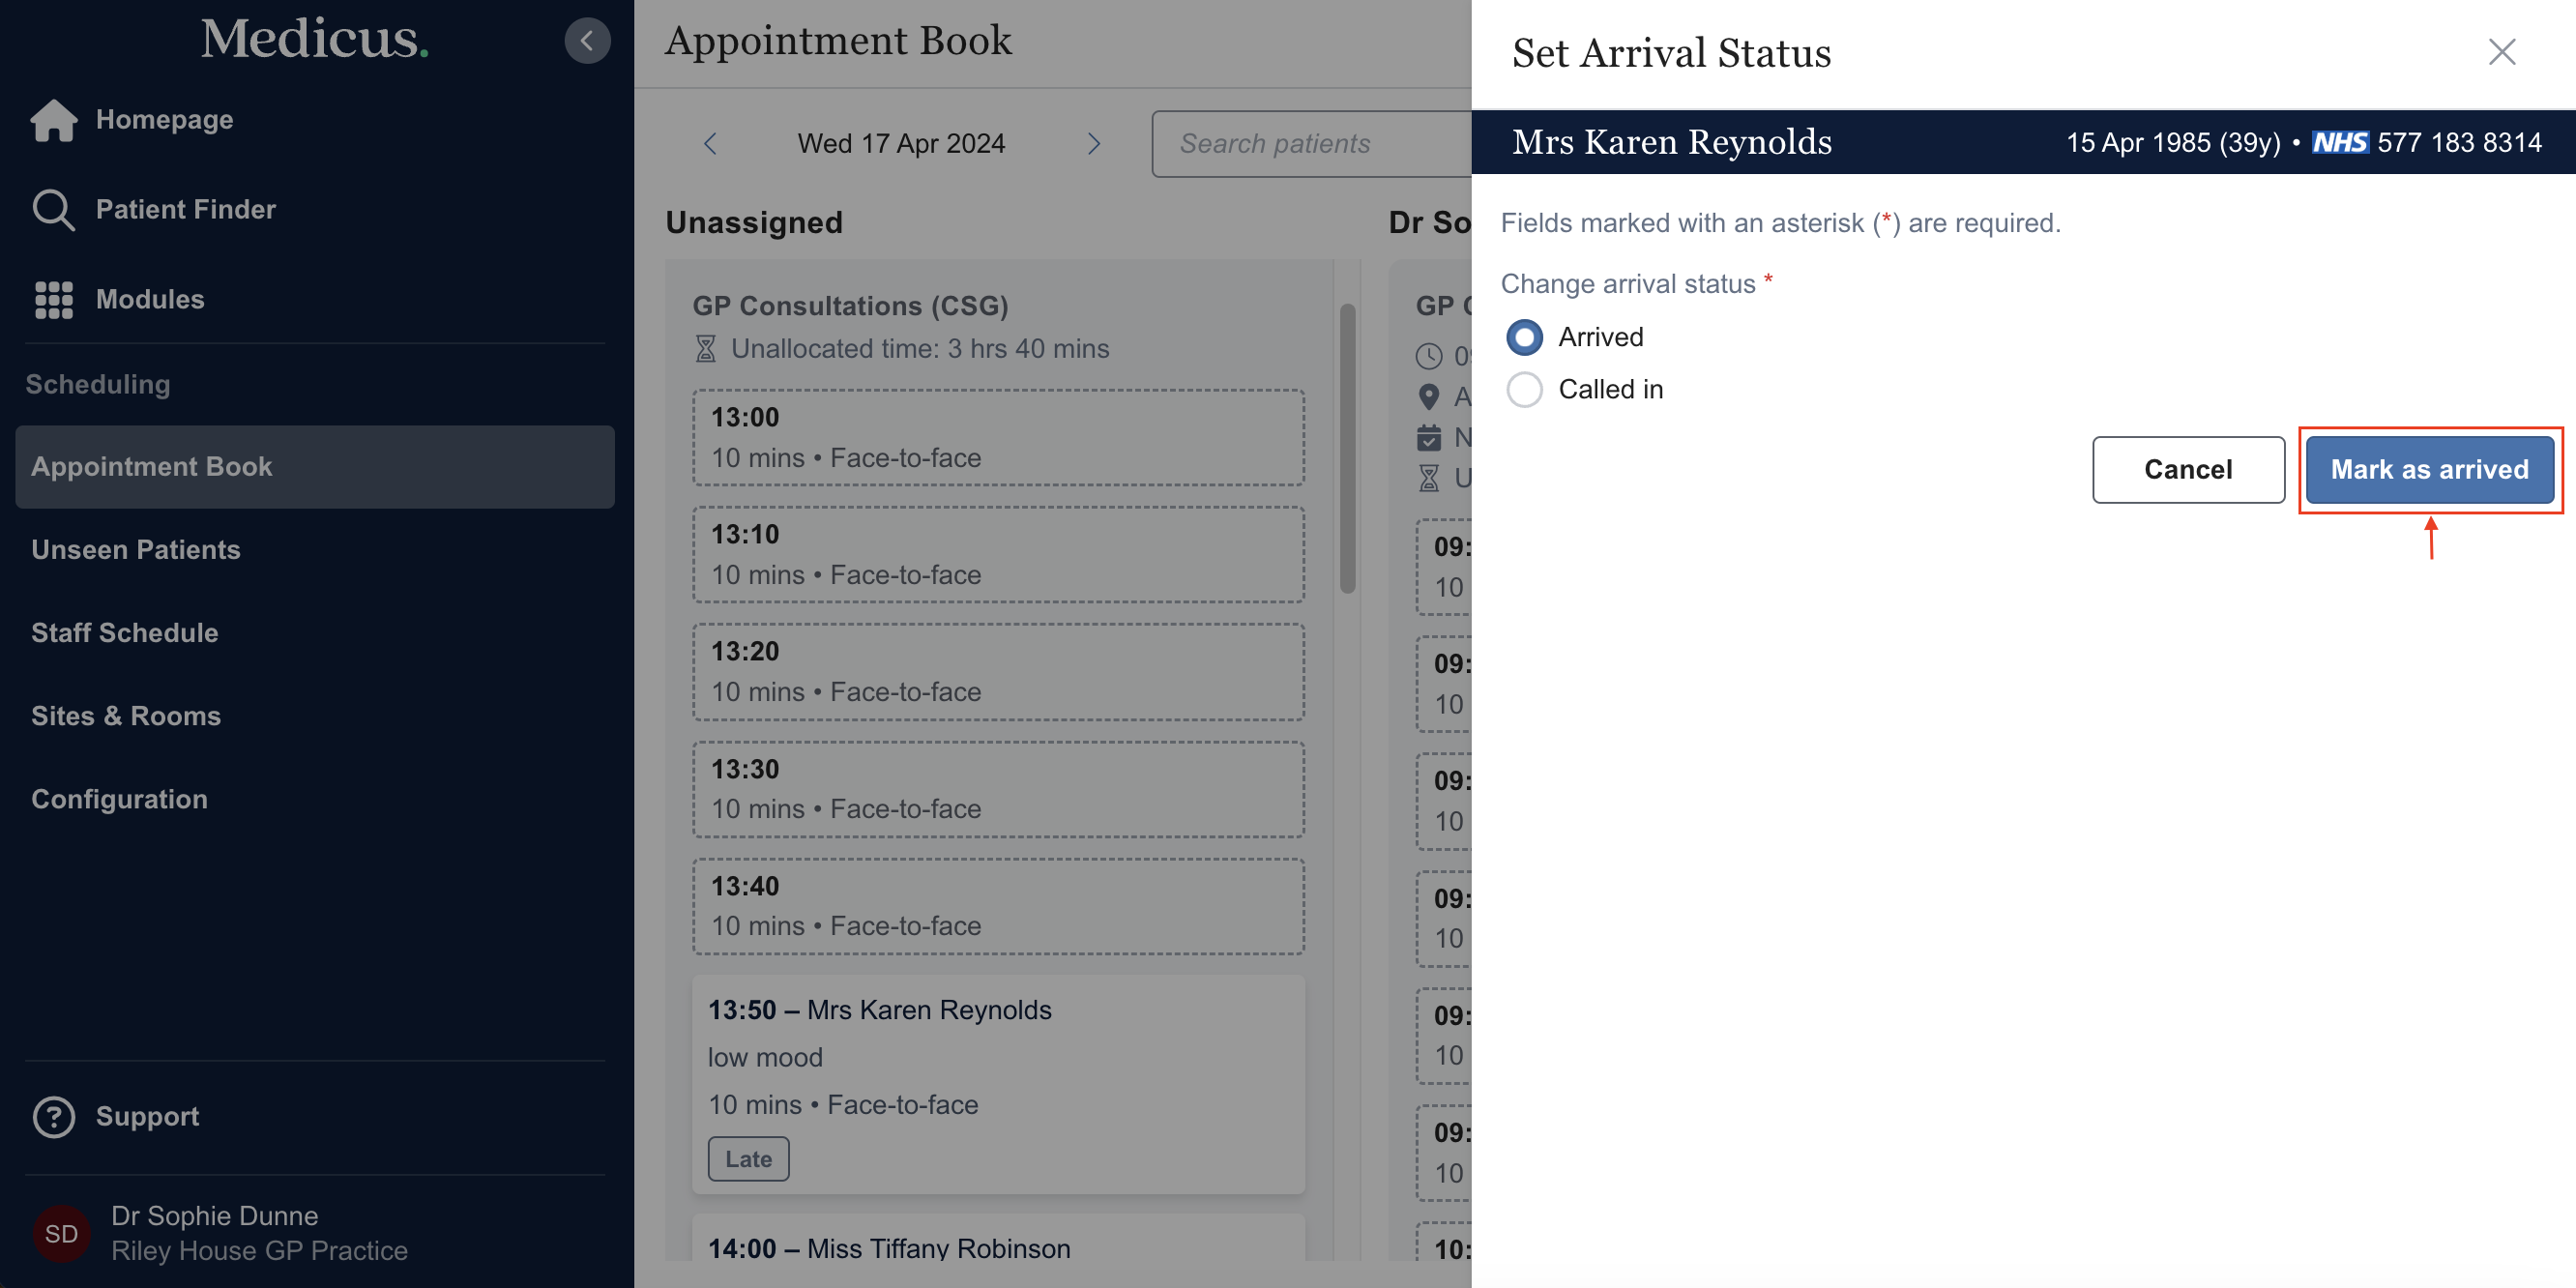Close the Set Arrival Status panel

[2501, 52]
